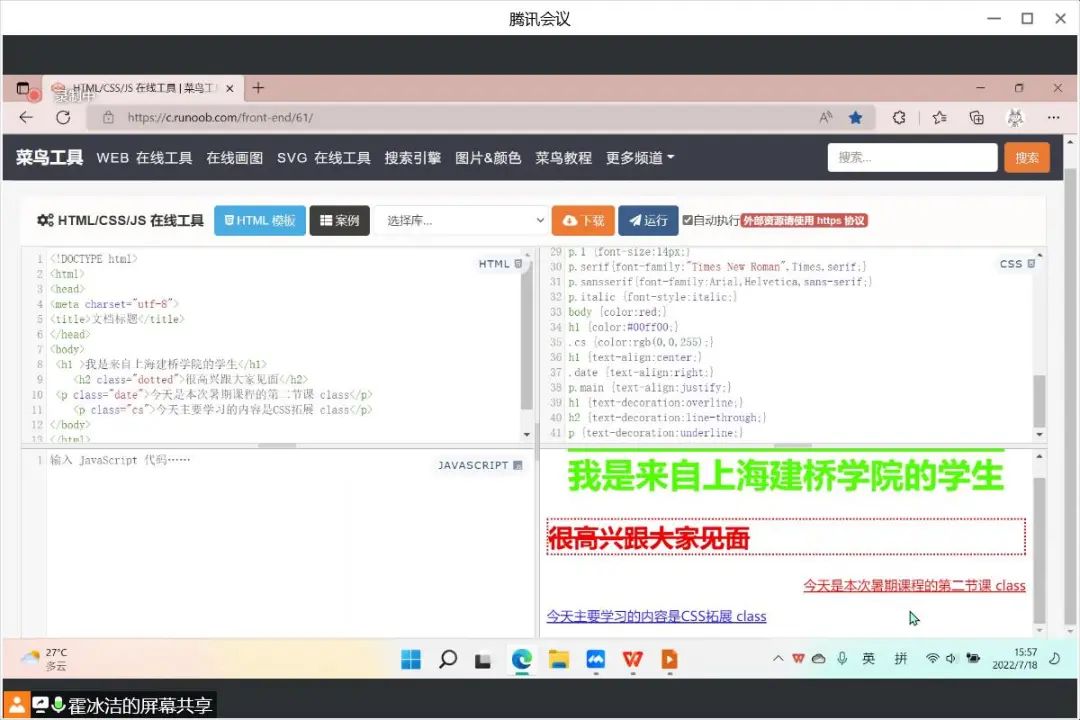Click the microphone icon in system tray
1080x720 pixels.
[842, 659]
